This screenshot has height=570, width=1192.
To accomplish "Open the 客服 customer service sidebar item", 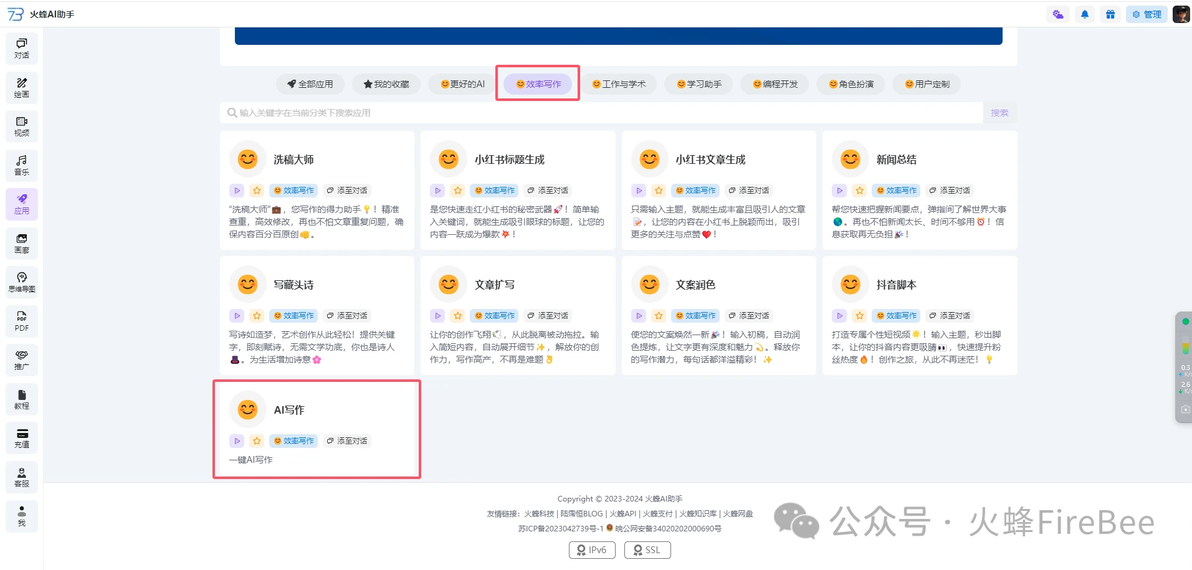I will pos(21,477).
